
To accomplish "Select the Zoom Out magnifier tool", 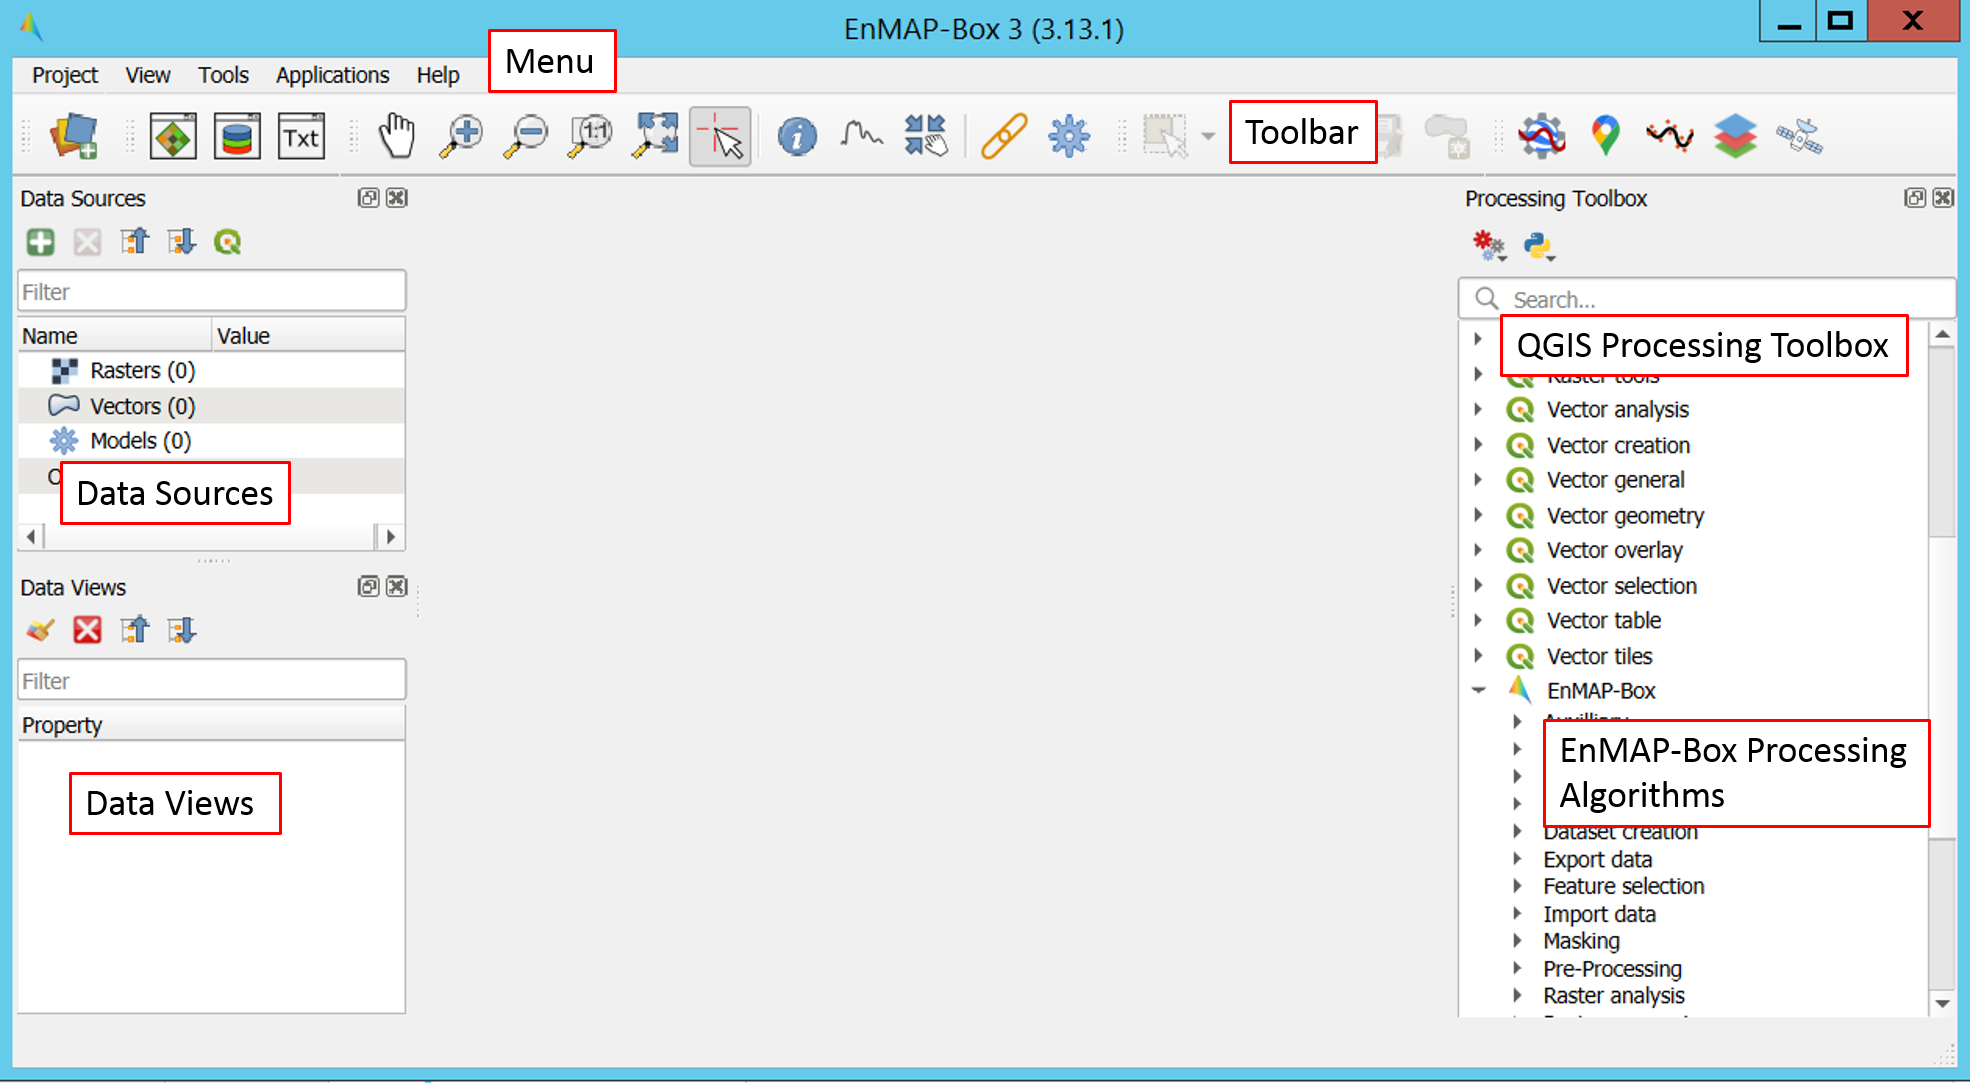I will pyautogui.click(x=526, y=136).
